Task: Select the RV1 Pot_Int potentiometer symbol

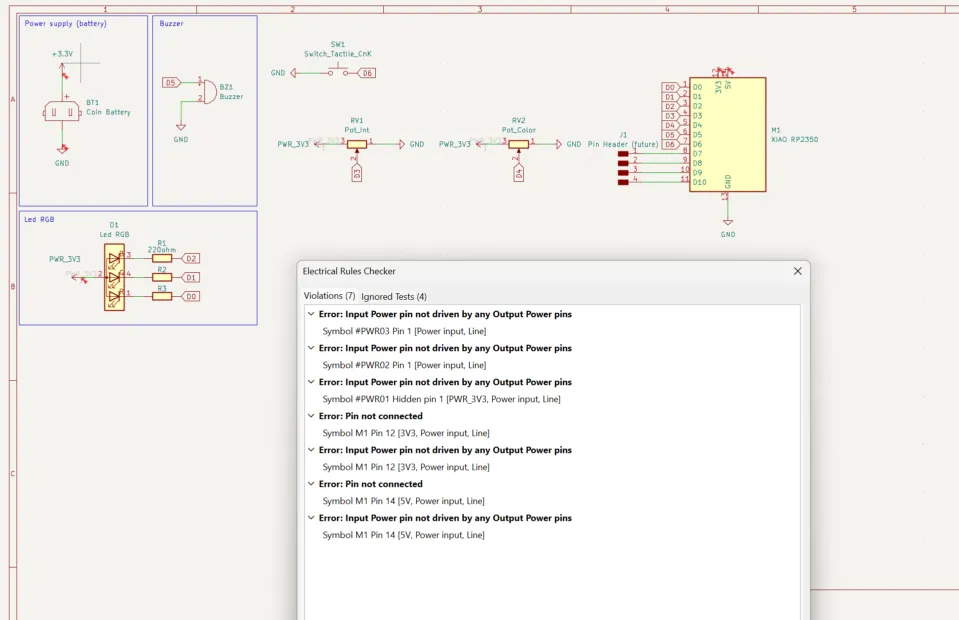Action: click(357, 144)
